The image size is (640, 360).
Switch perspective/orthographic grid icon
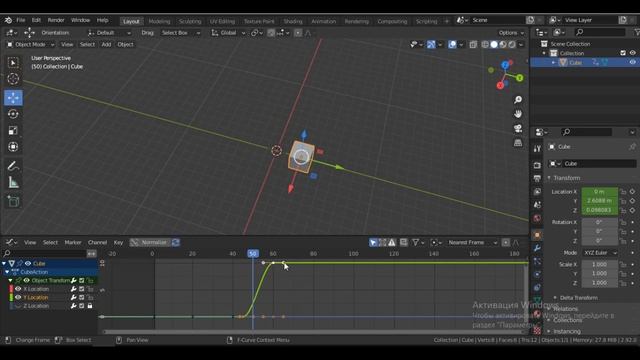click(518, 142)
